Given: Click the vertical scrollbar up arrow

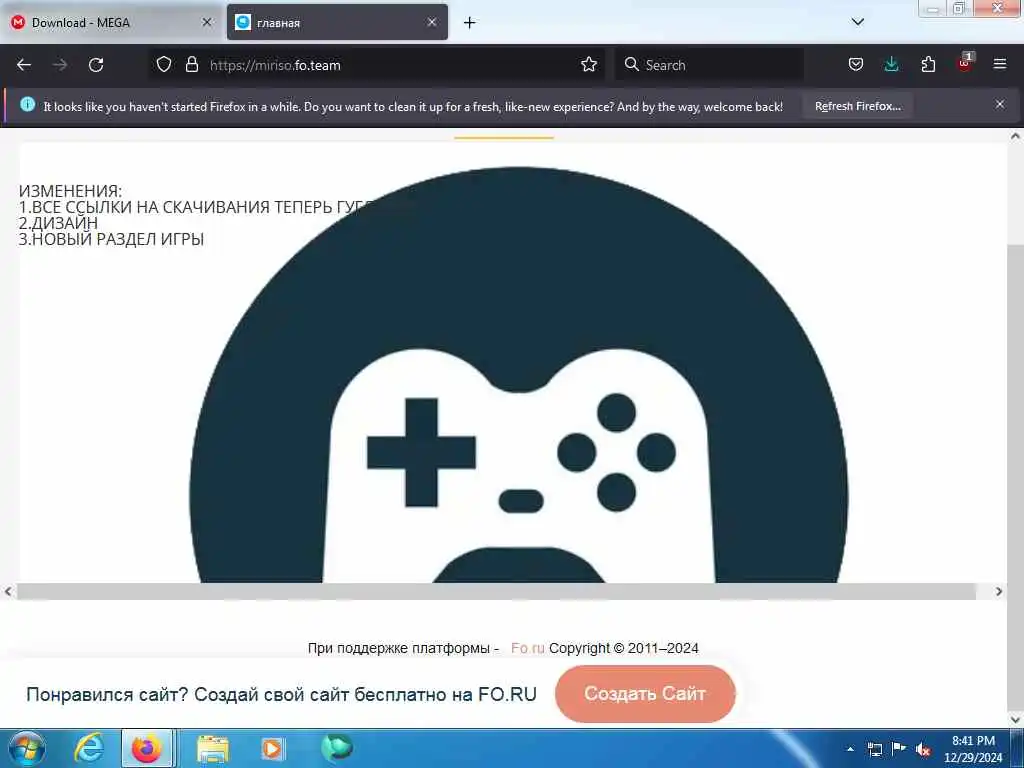Looking at the screenshot, I should coord(1016,136).
